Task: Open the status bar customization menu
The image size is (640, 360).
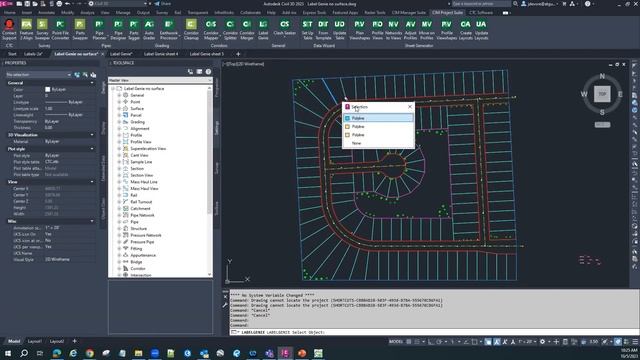Action: click(635, 342)
